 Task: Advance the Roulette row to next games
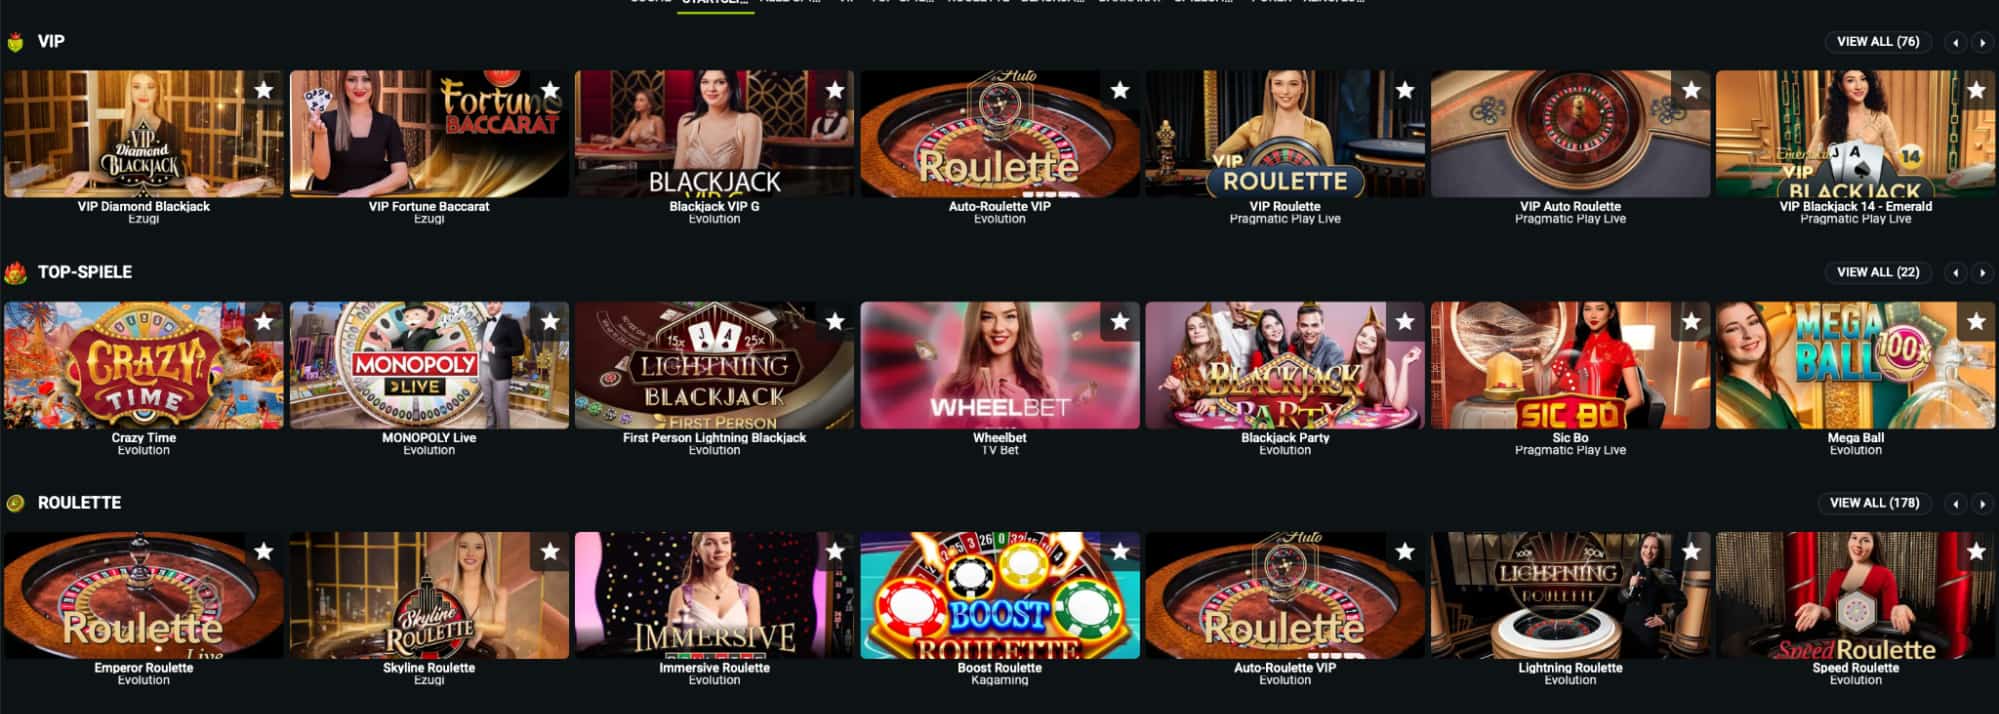(1982, 503)
